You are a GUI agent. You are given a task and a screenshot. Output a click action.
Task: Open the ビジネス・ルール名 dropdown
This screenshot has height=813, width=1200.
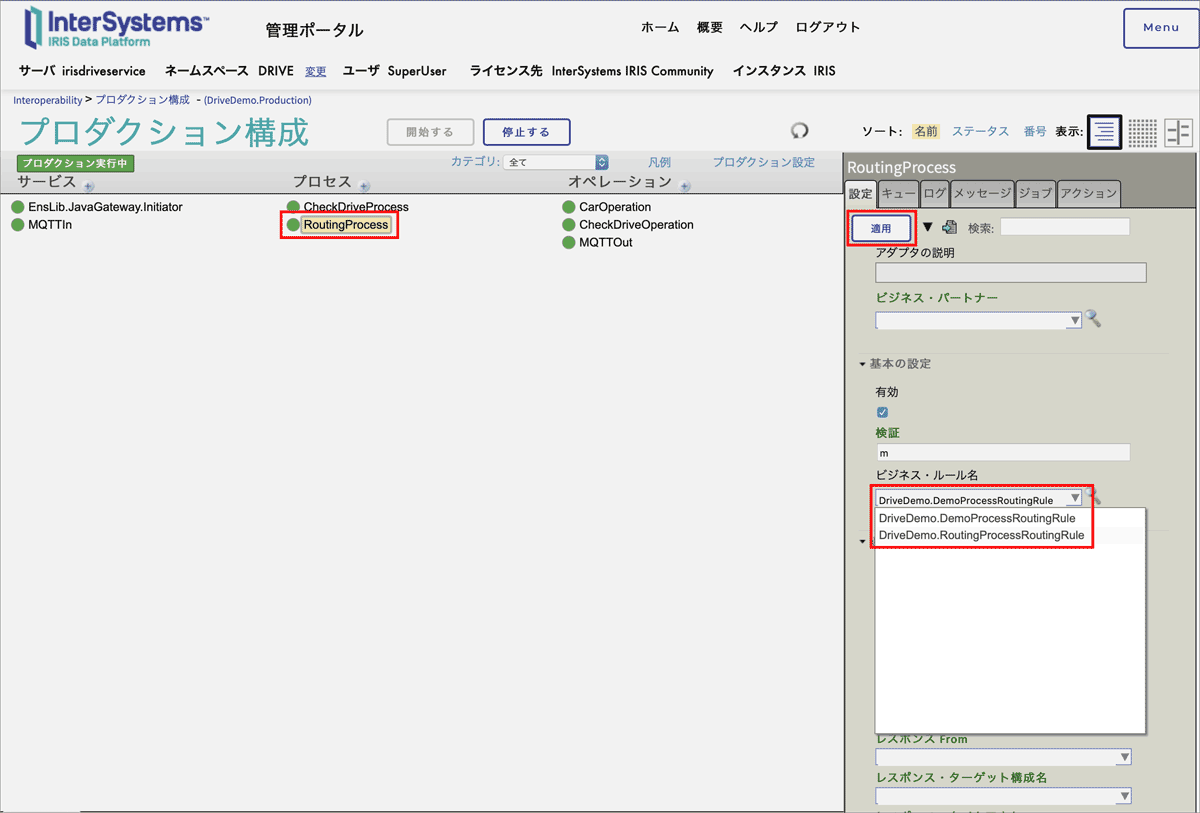(x=979, y=498)
